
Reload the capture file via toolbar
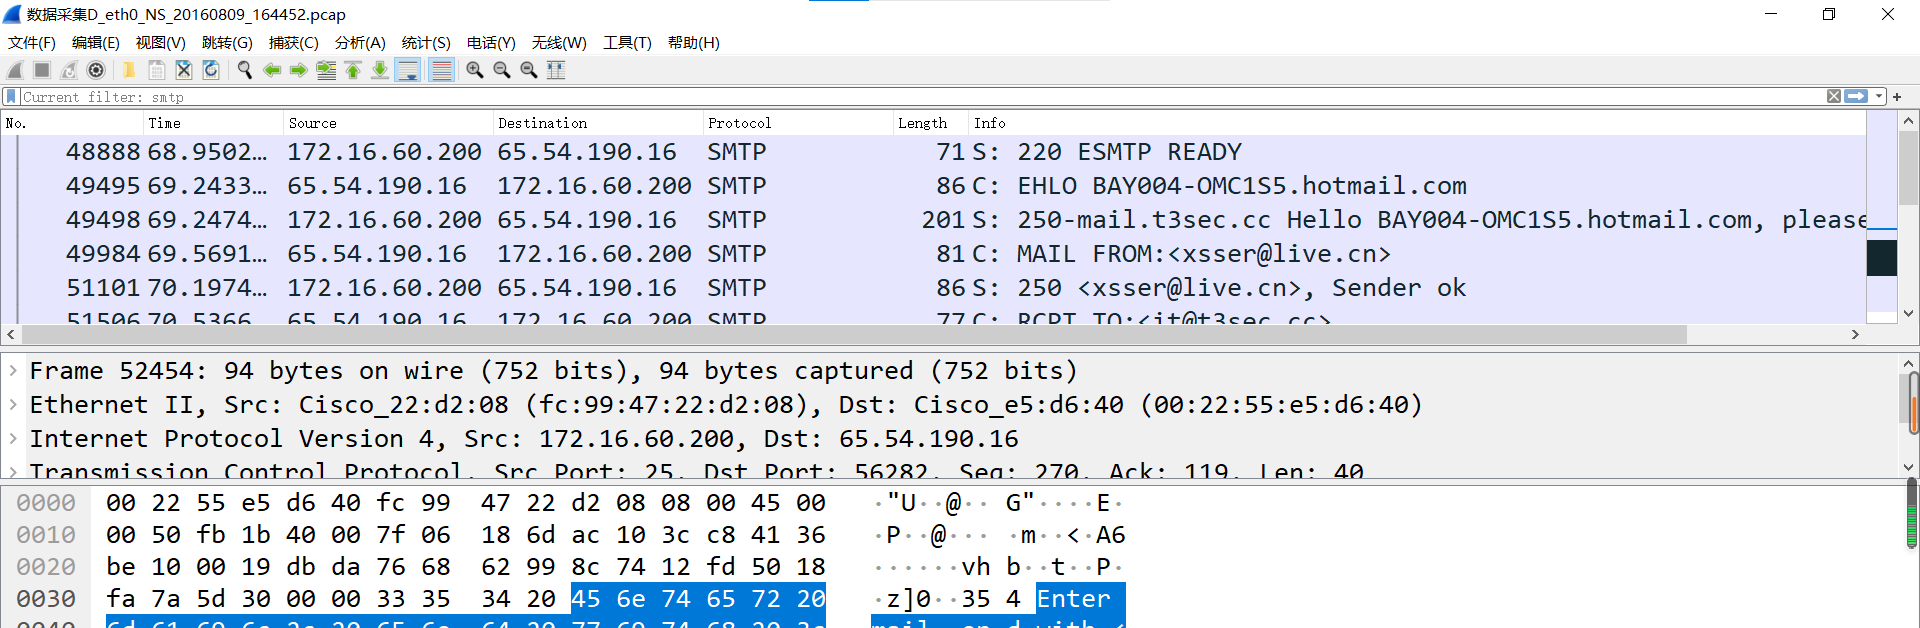pyautogui.click(x=211, y=70)
